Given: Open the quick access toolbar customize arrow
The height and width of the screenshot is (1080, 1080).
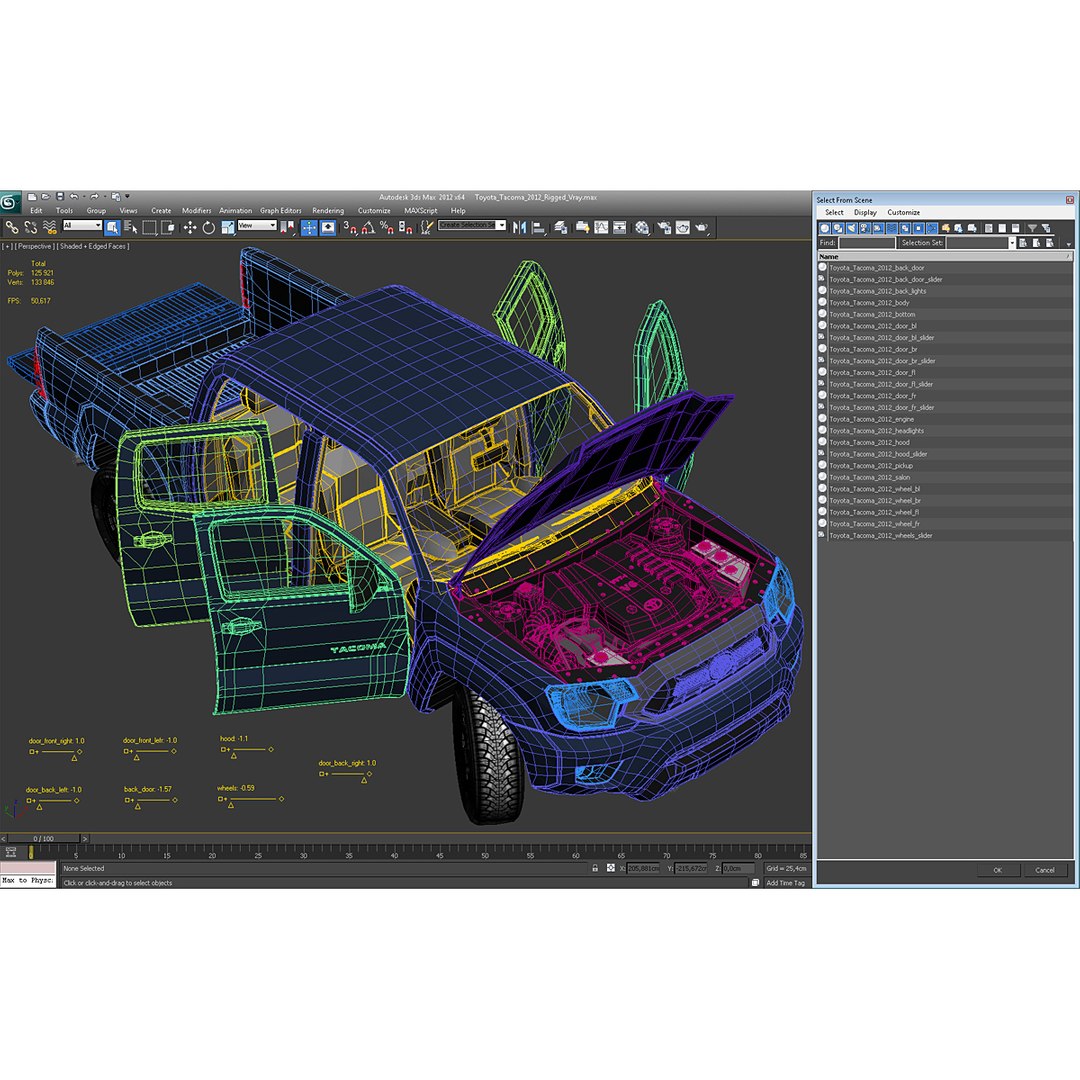Looking at the screenshot, I should pos(127,197).
